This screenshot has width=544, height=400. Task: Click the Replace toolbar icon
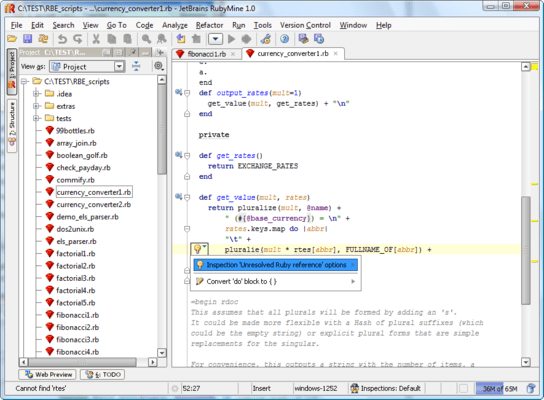(162, 39)
